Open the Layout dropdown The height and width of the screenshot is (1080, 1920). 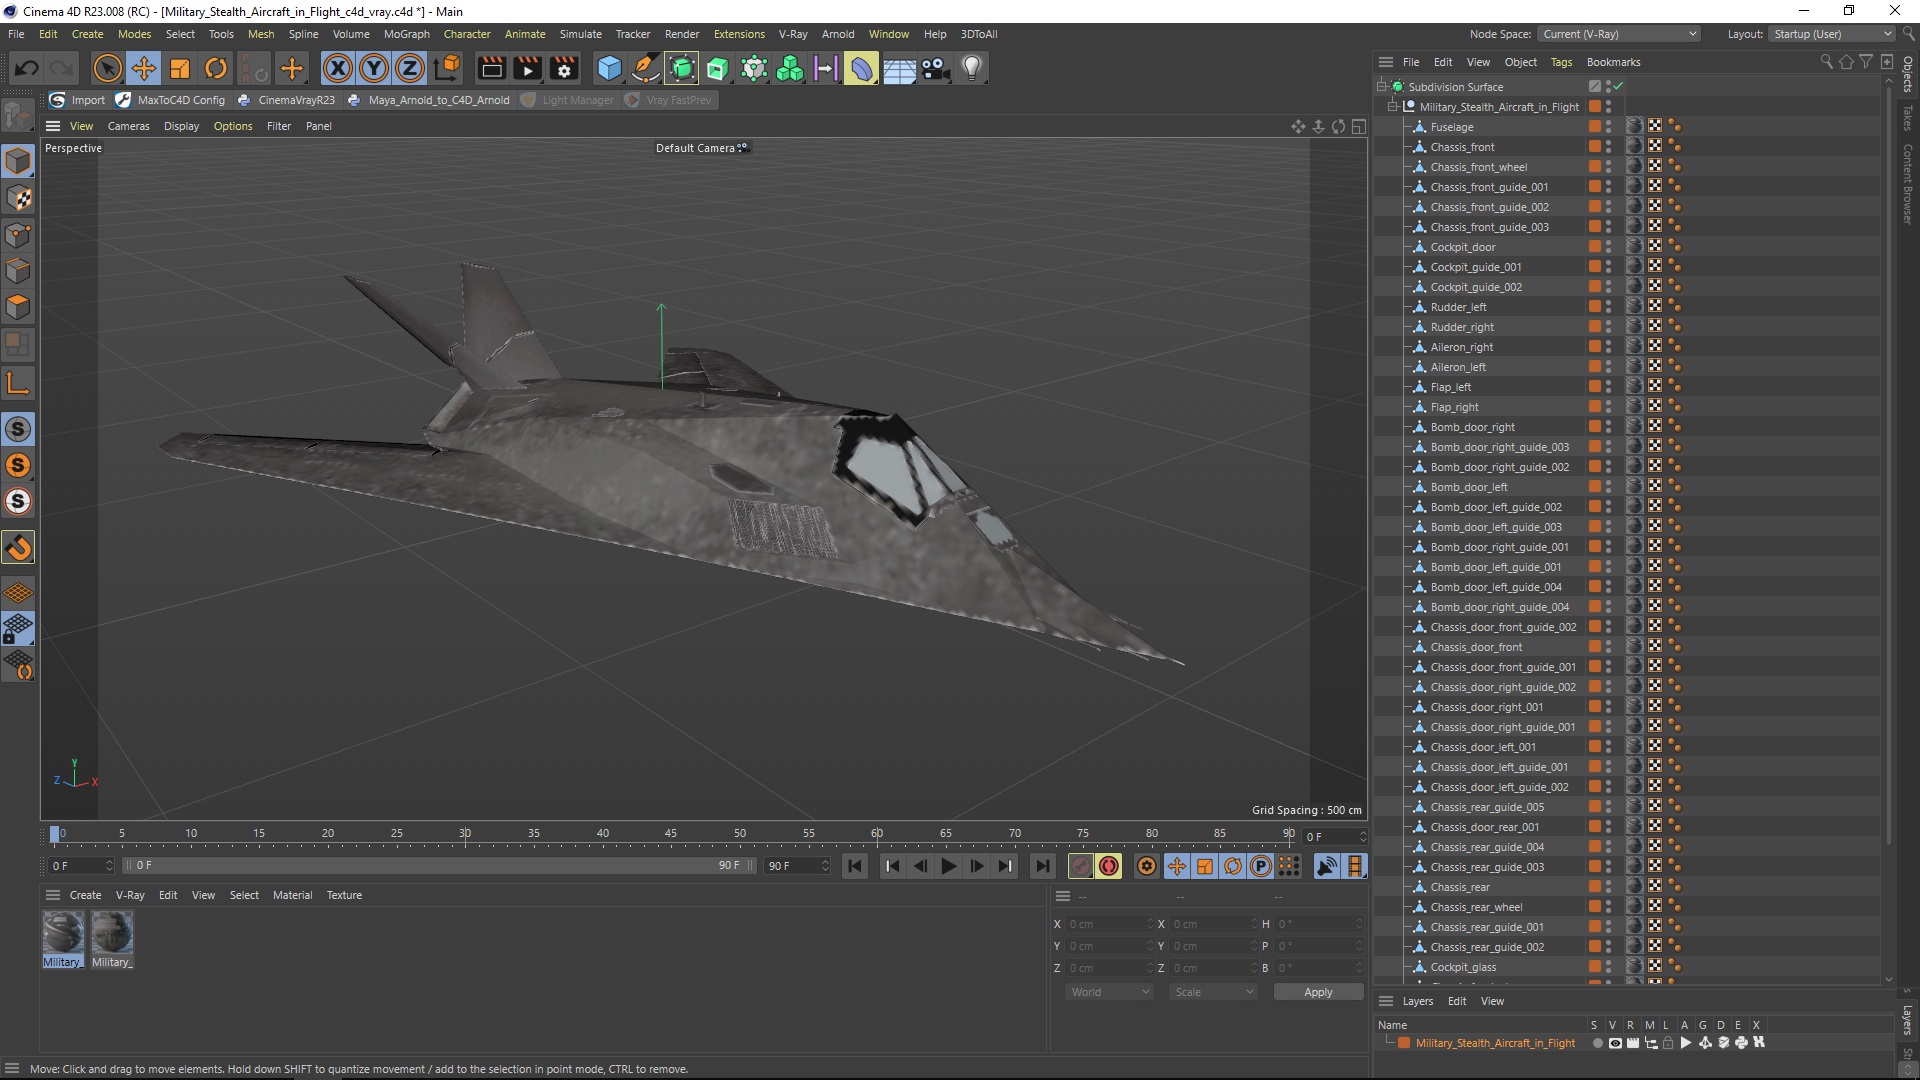tap(1831, 34)
